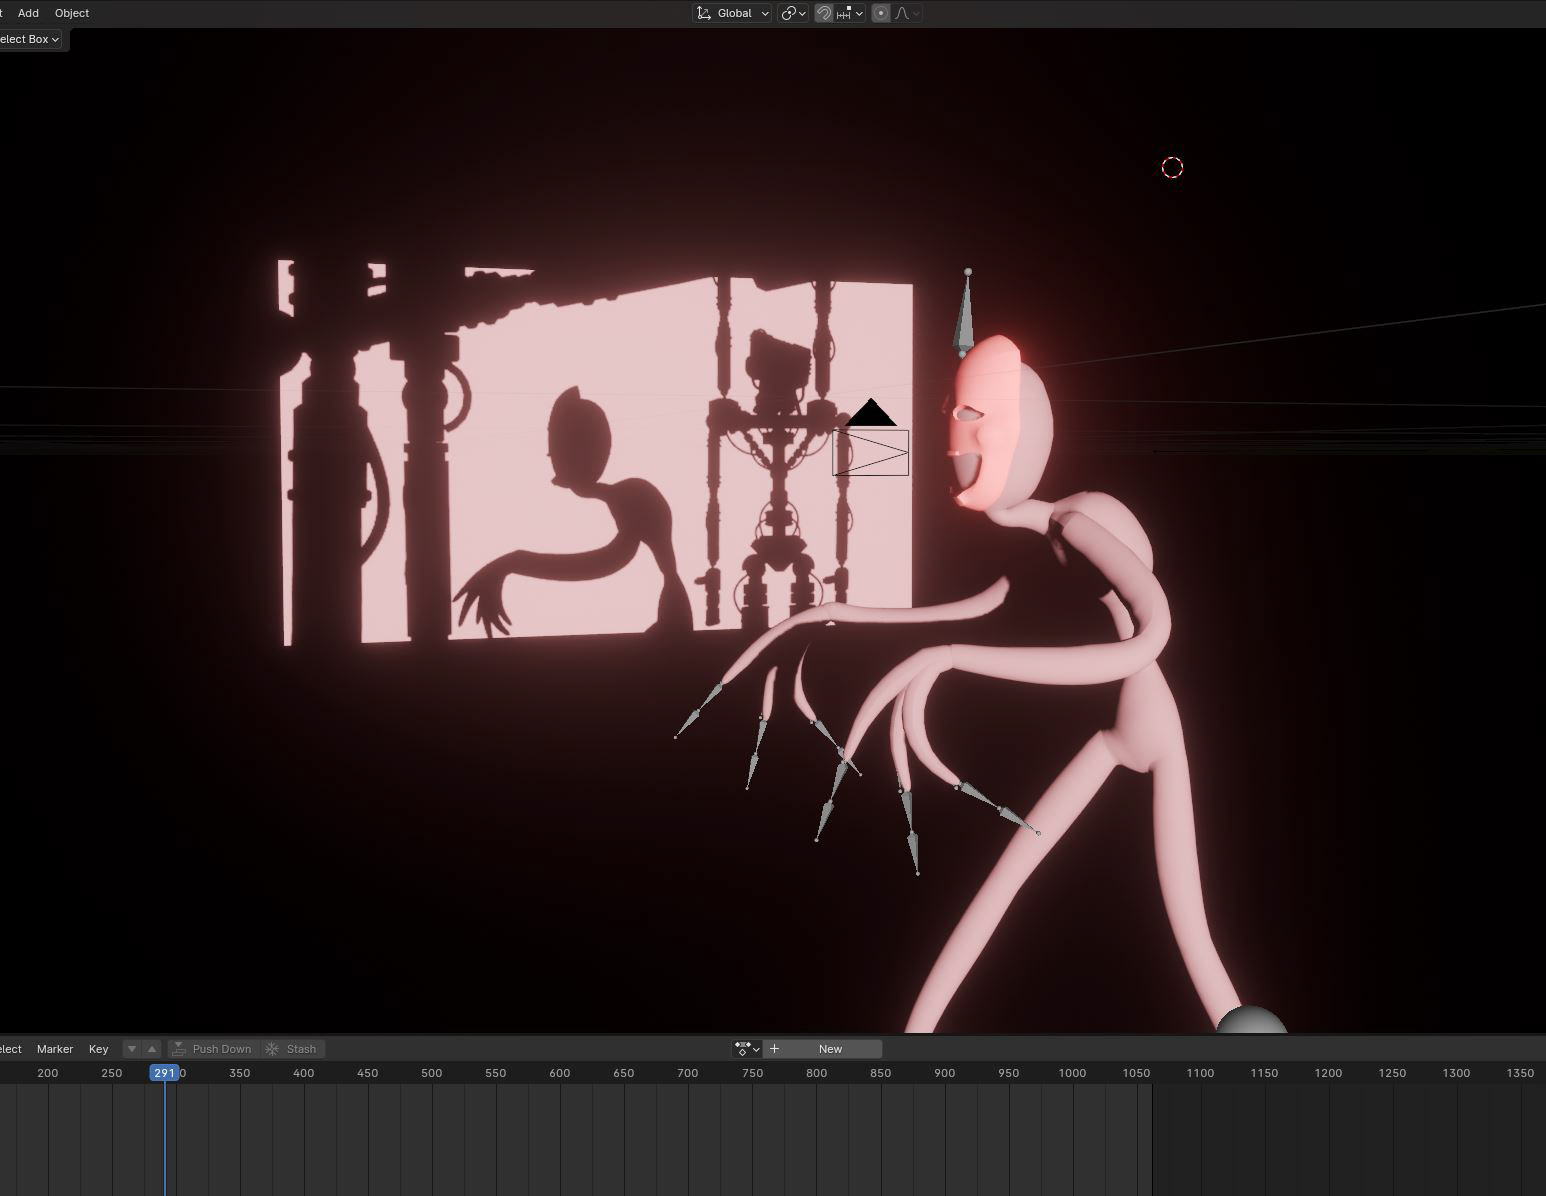This screenshot has height=1196, width=1546.
Task: Open the Key menu in timeline
Action: pyautogui.click(x=98, y=1049)
